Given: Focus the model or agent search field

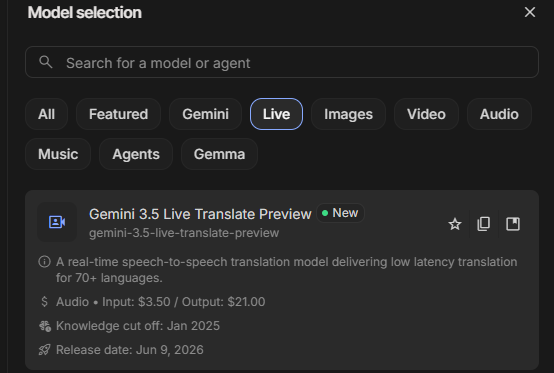Looking at the screenshot, I should [282, 62].
